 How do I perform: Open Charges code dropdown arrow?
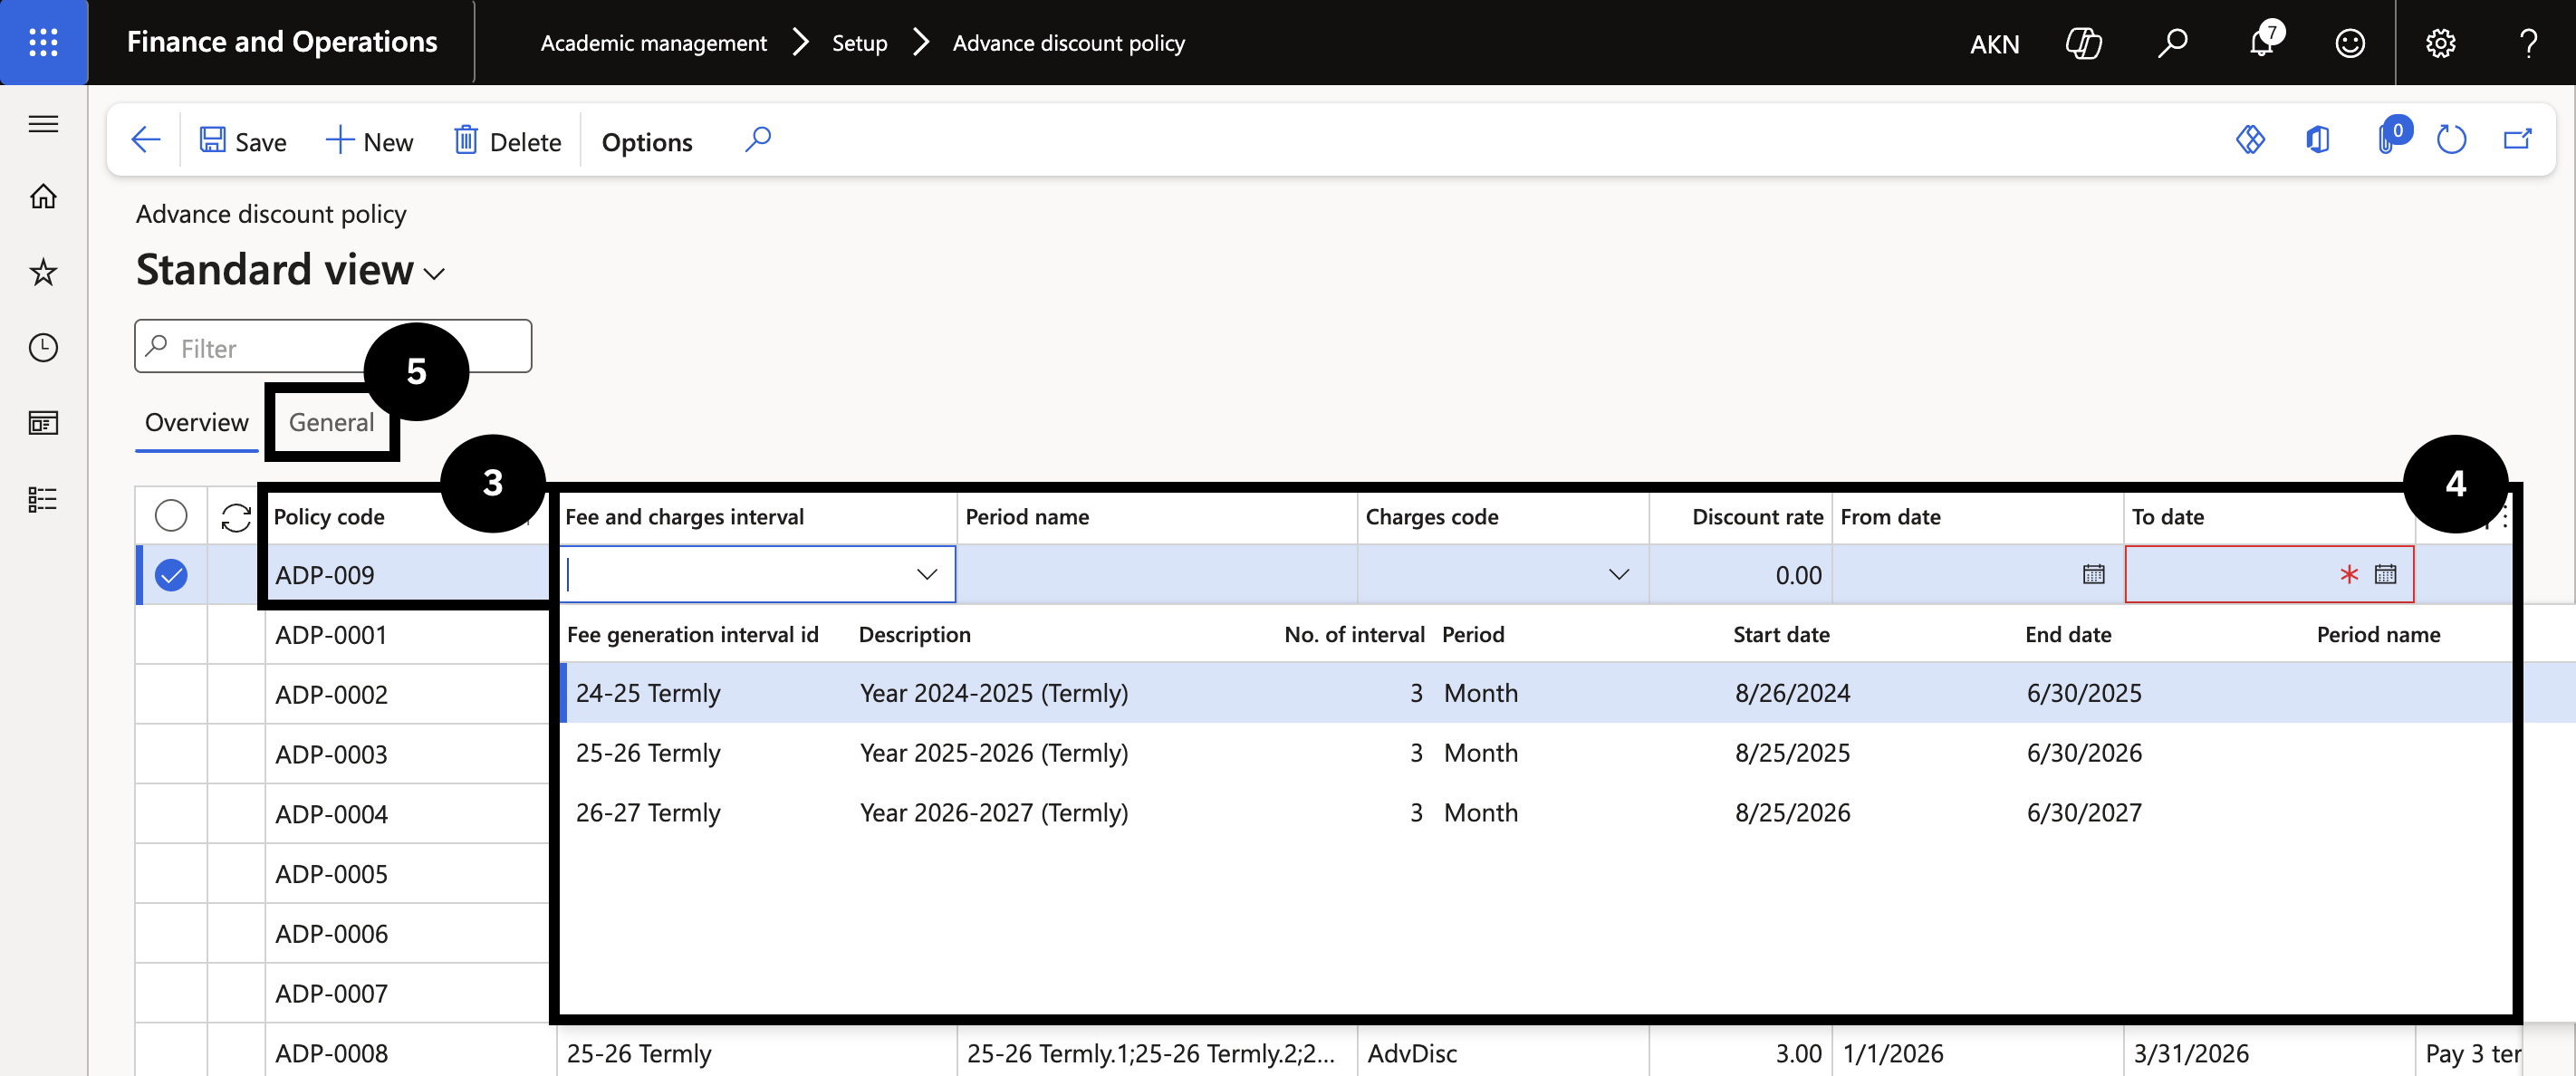1618,575
